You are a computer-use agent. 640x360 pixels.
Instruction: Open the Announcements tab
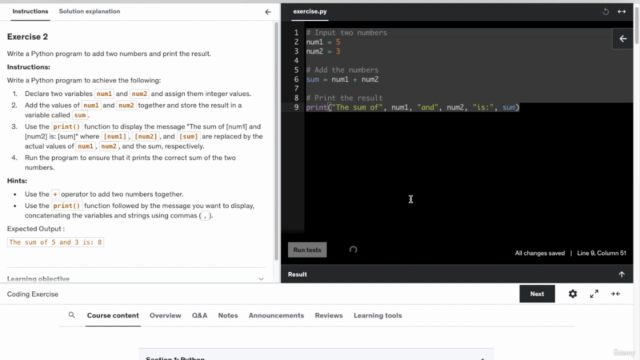click(x=276, y=316)
